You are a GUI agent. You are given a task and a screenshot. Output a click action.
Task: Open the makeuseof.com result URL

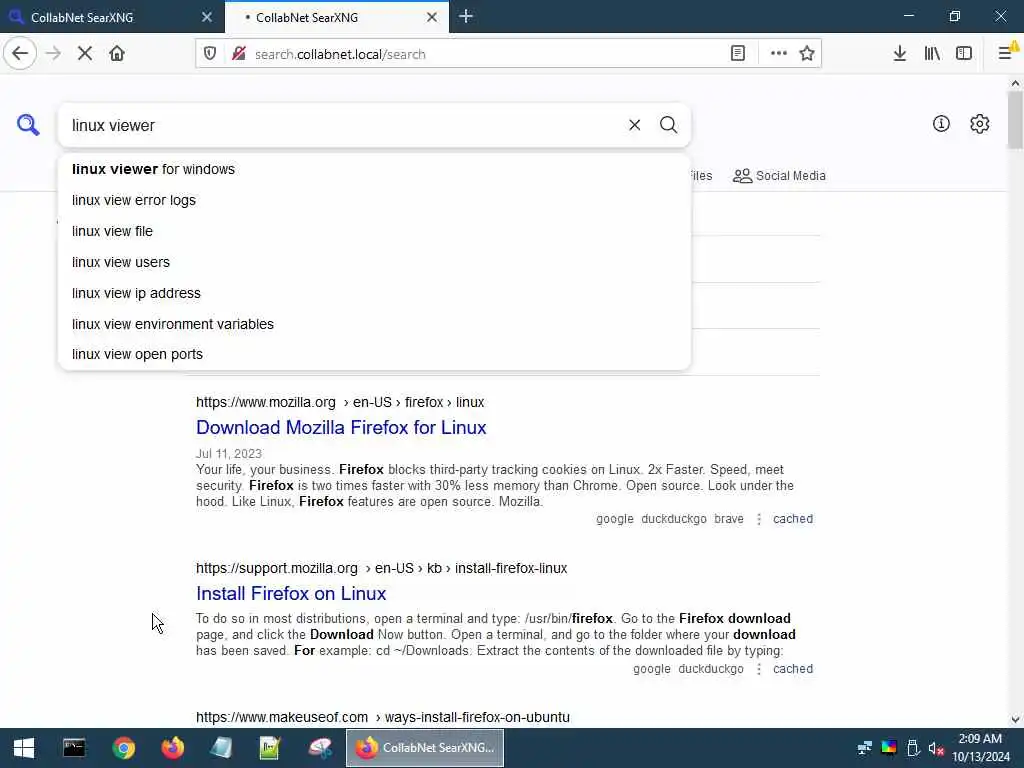point(383,717)
